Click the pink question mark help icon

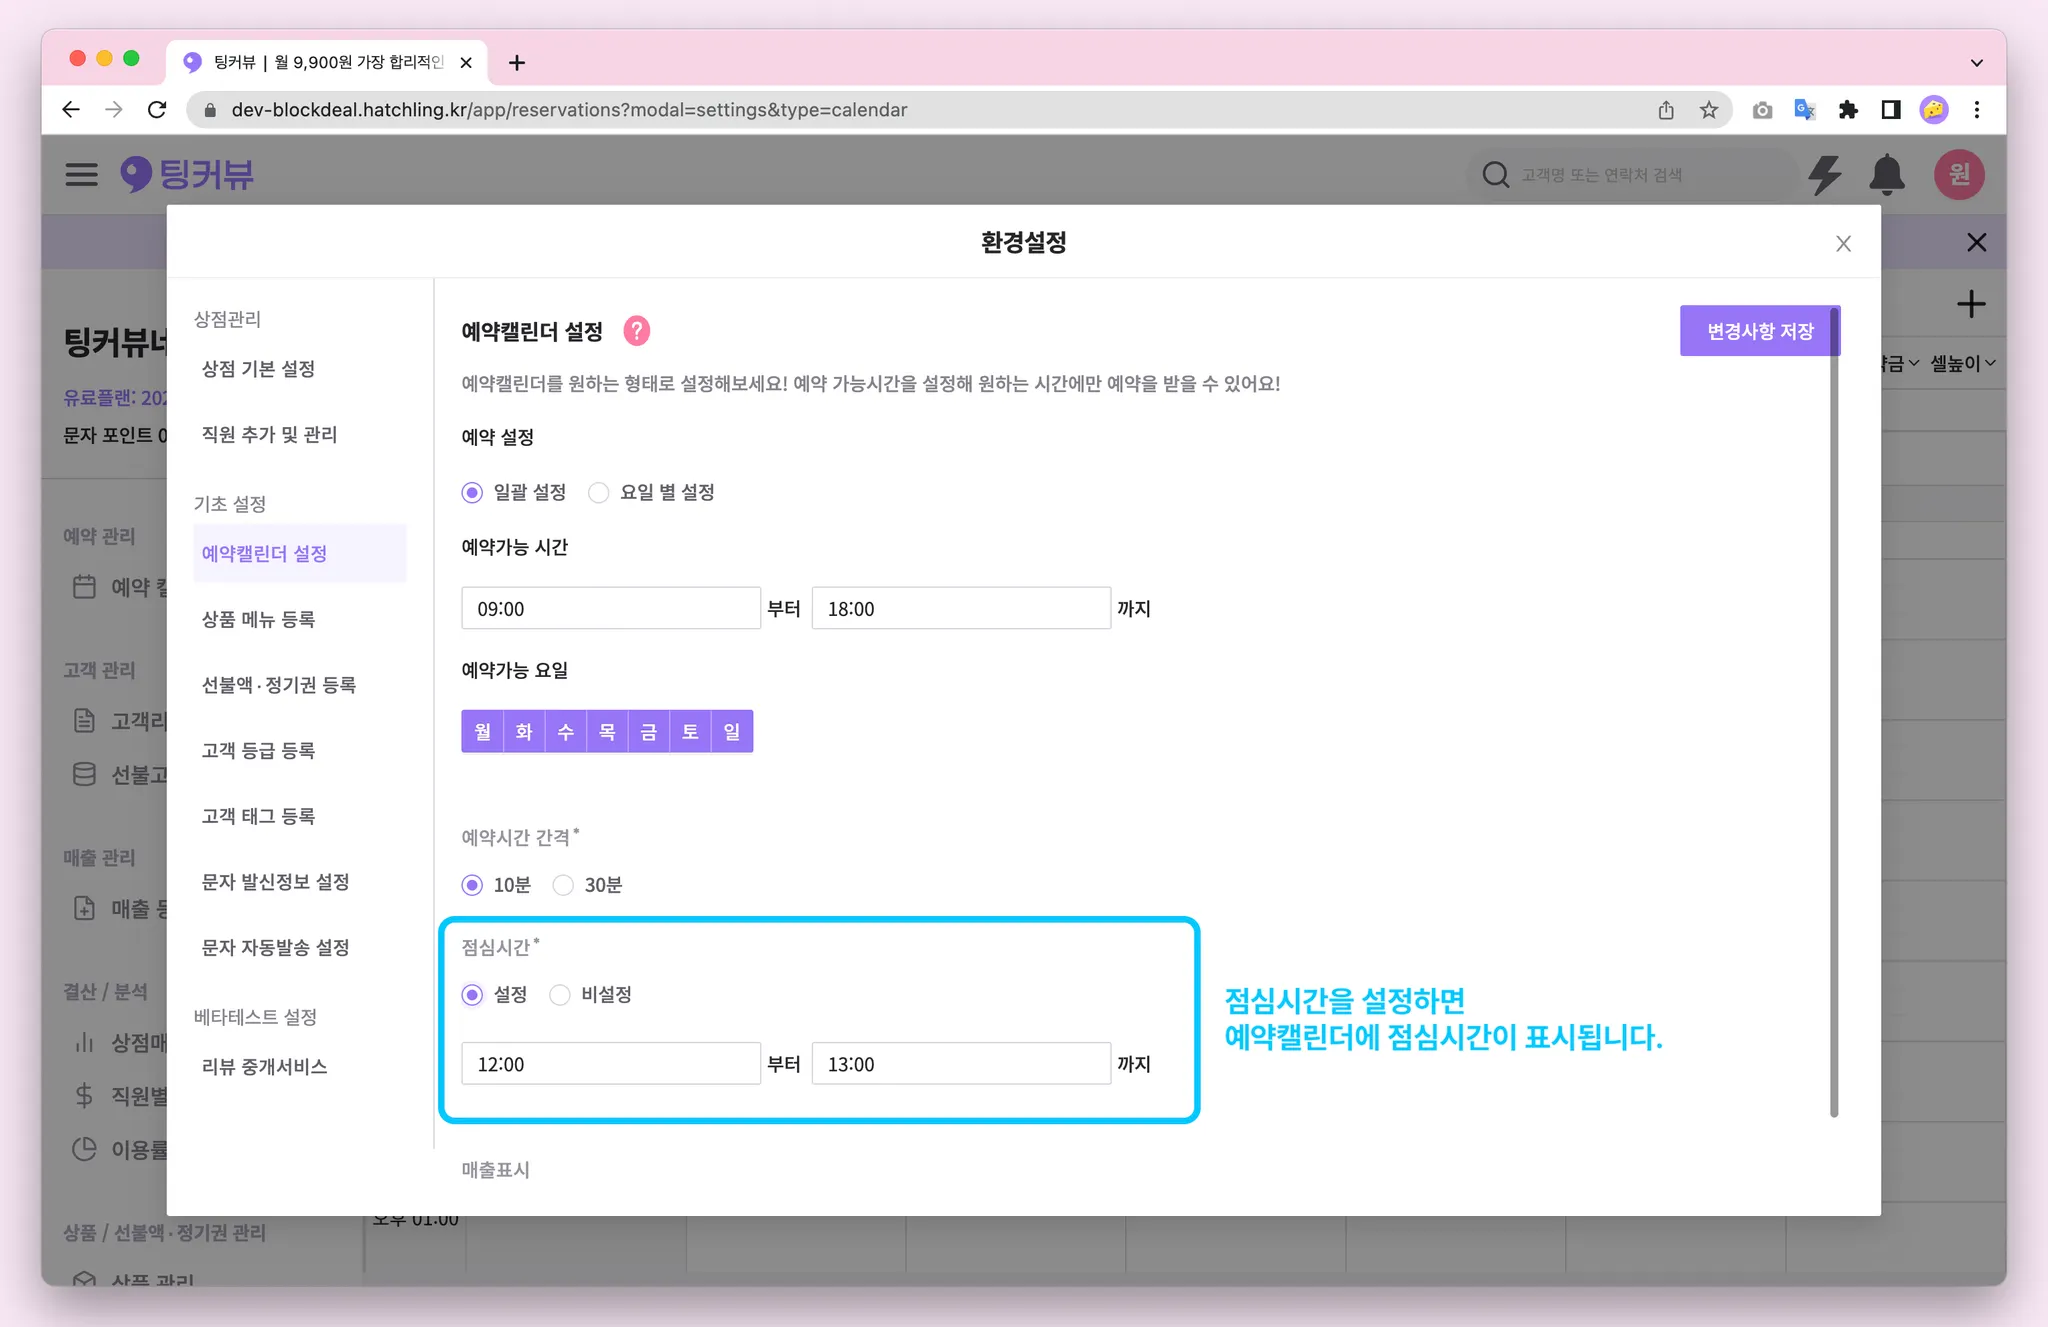click(x=636, y=331)
